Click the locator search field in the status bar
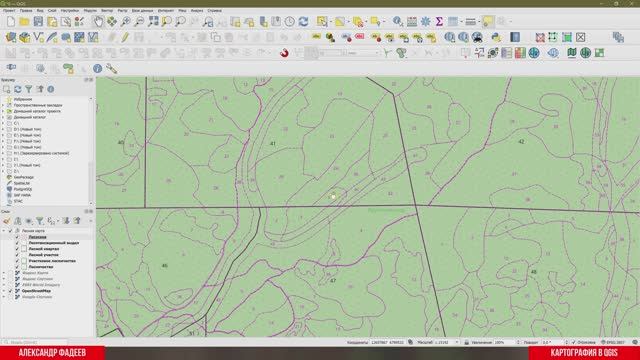Image resolution: width=640 pixels, height=360 pixels. coord(35,342)
